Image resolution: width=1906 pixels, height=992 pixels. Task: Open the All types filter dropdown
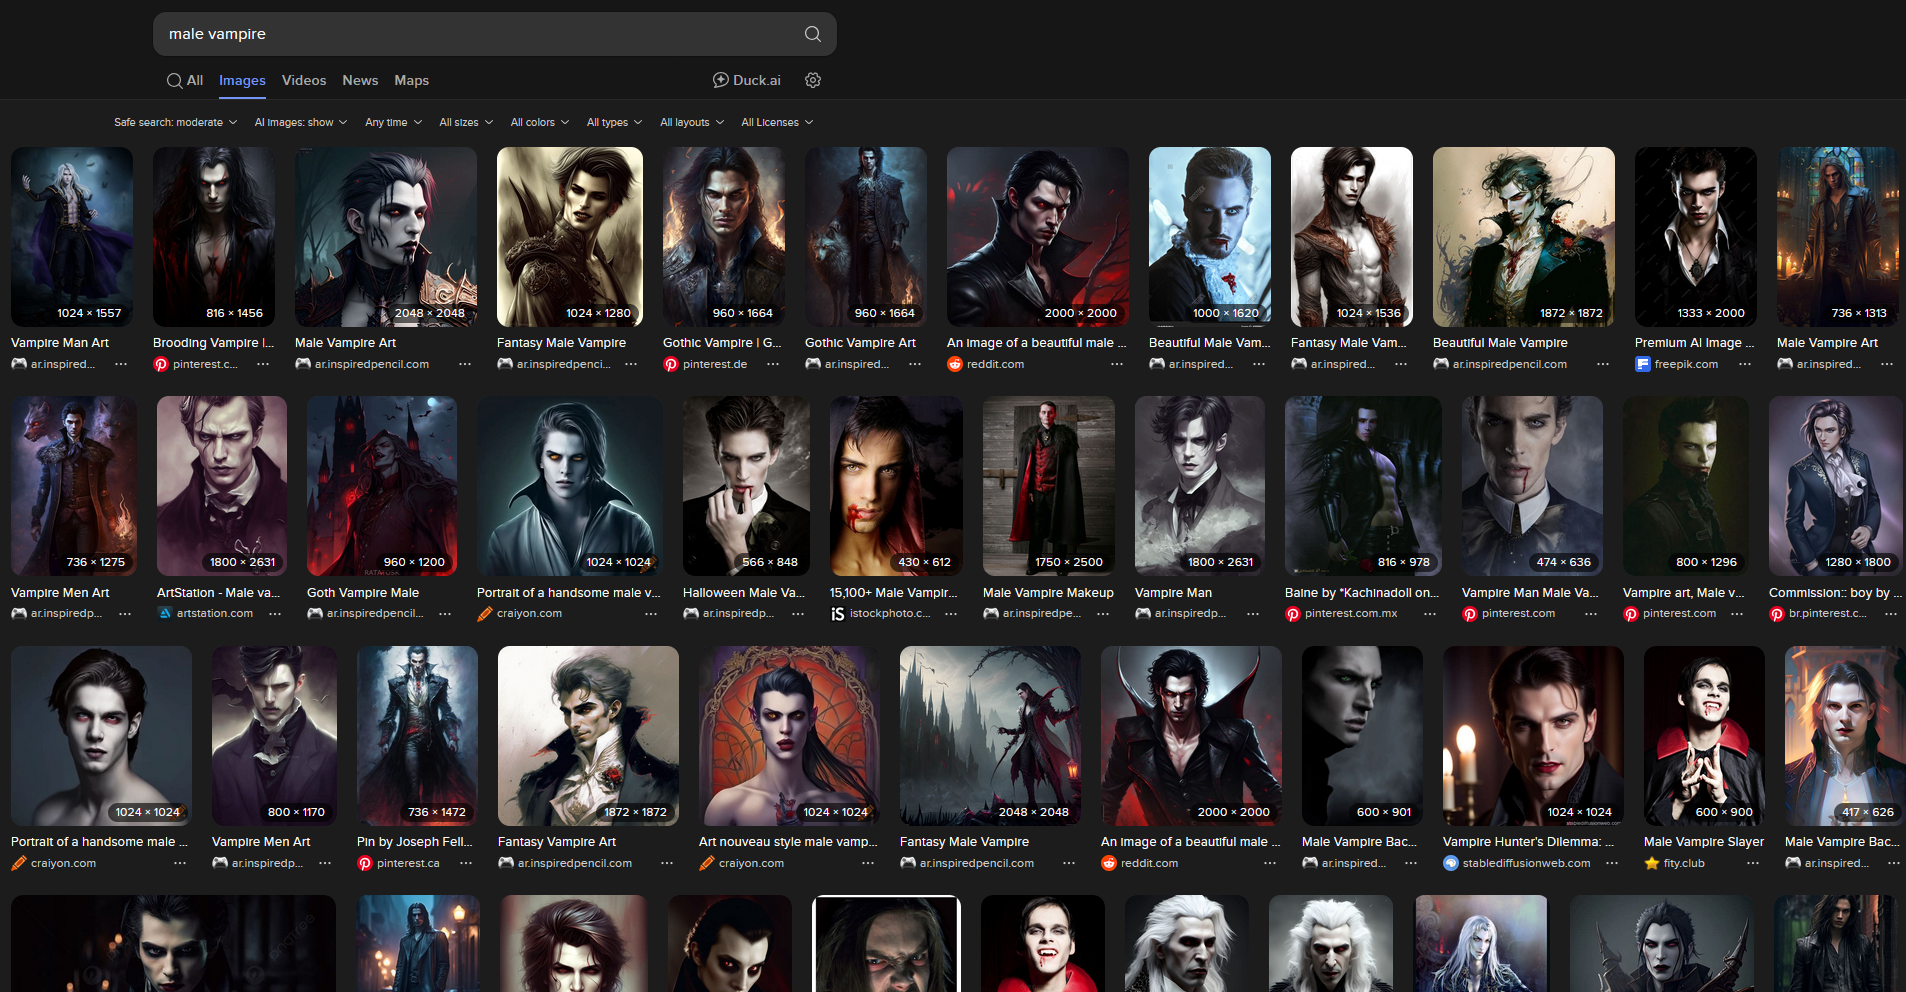pos(615,122)
